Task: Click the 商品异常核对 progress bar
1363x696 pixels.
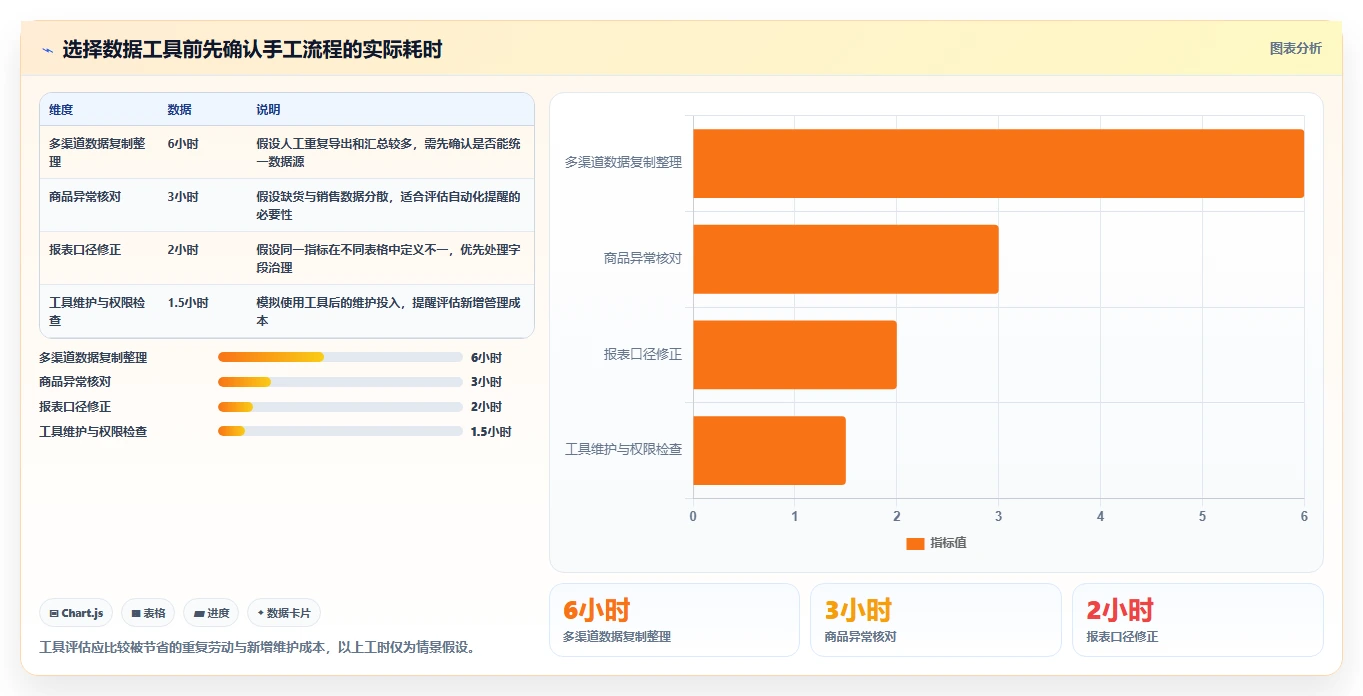Action: 340,382
